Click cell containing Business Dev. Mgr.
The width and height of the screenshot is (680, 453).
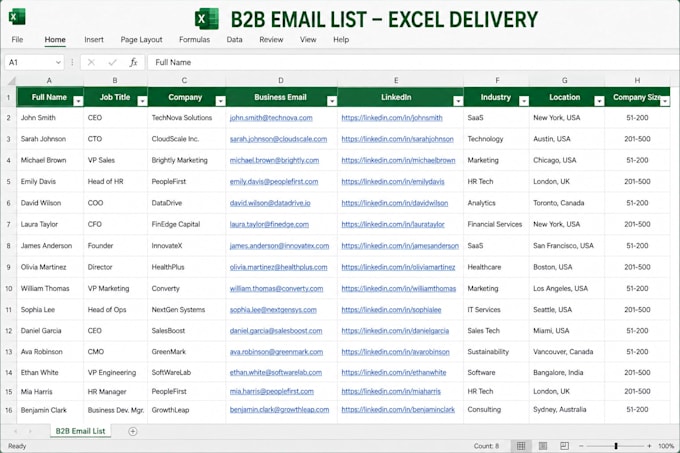click(x=115, y=410)
